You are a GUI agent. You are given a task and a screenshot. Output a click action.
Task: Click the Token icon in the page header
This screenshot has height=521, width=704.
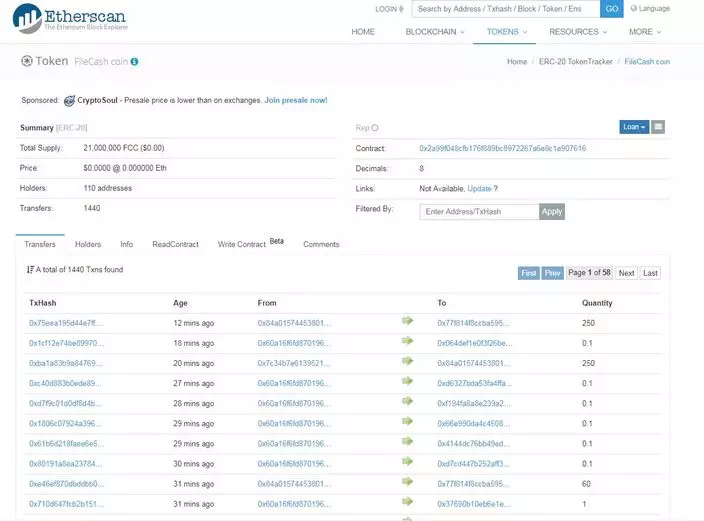(x=27, y=62)
